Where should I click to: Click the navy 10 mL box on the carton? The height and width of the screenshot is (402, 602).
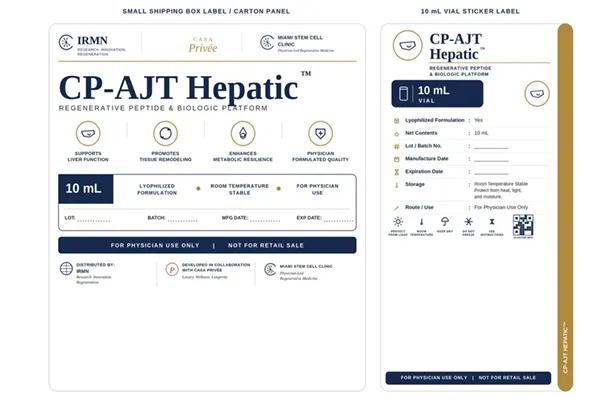(86, 189)
